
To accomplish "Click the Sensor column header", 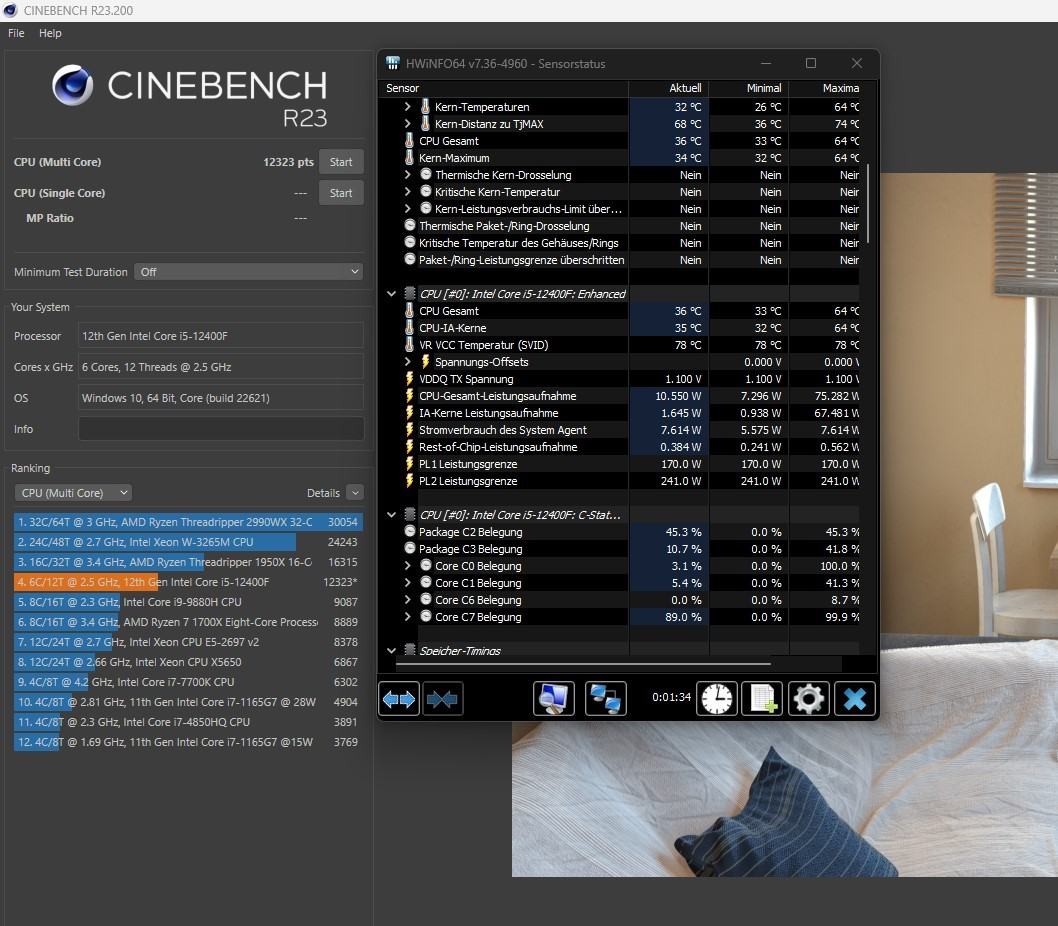I will tap(504, 88).
